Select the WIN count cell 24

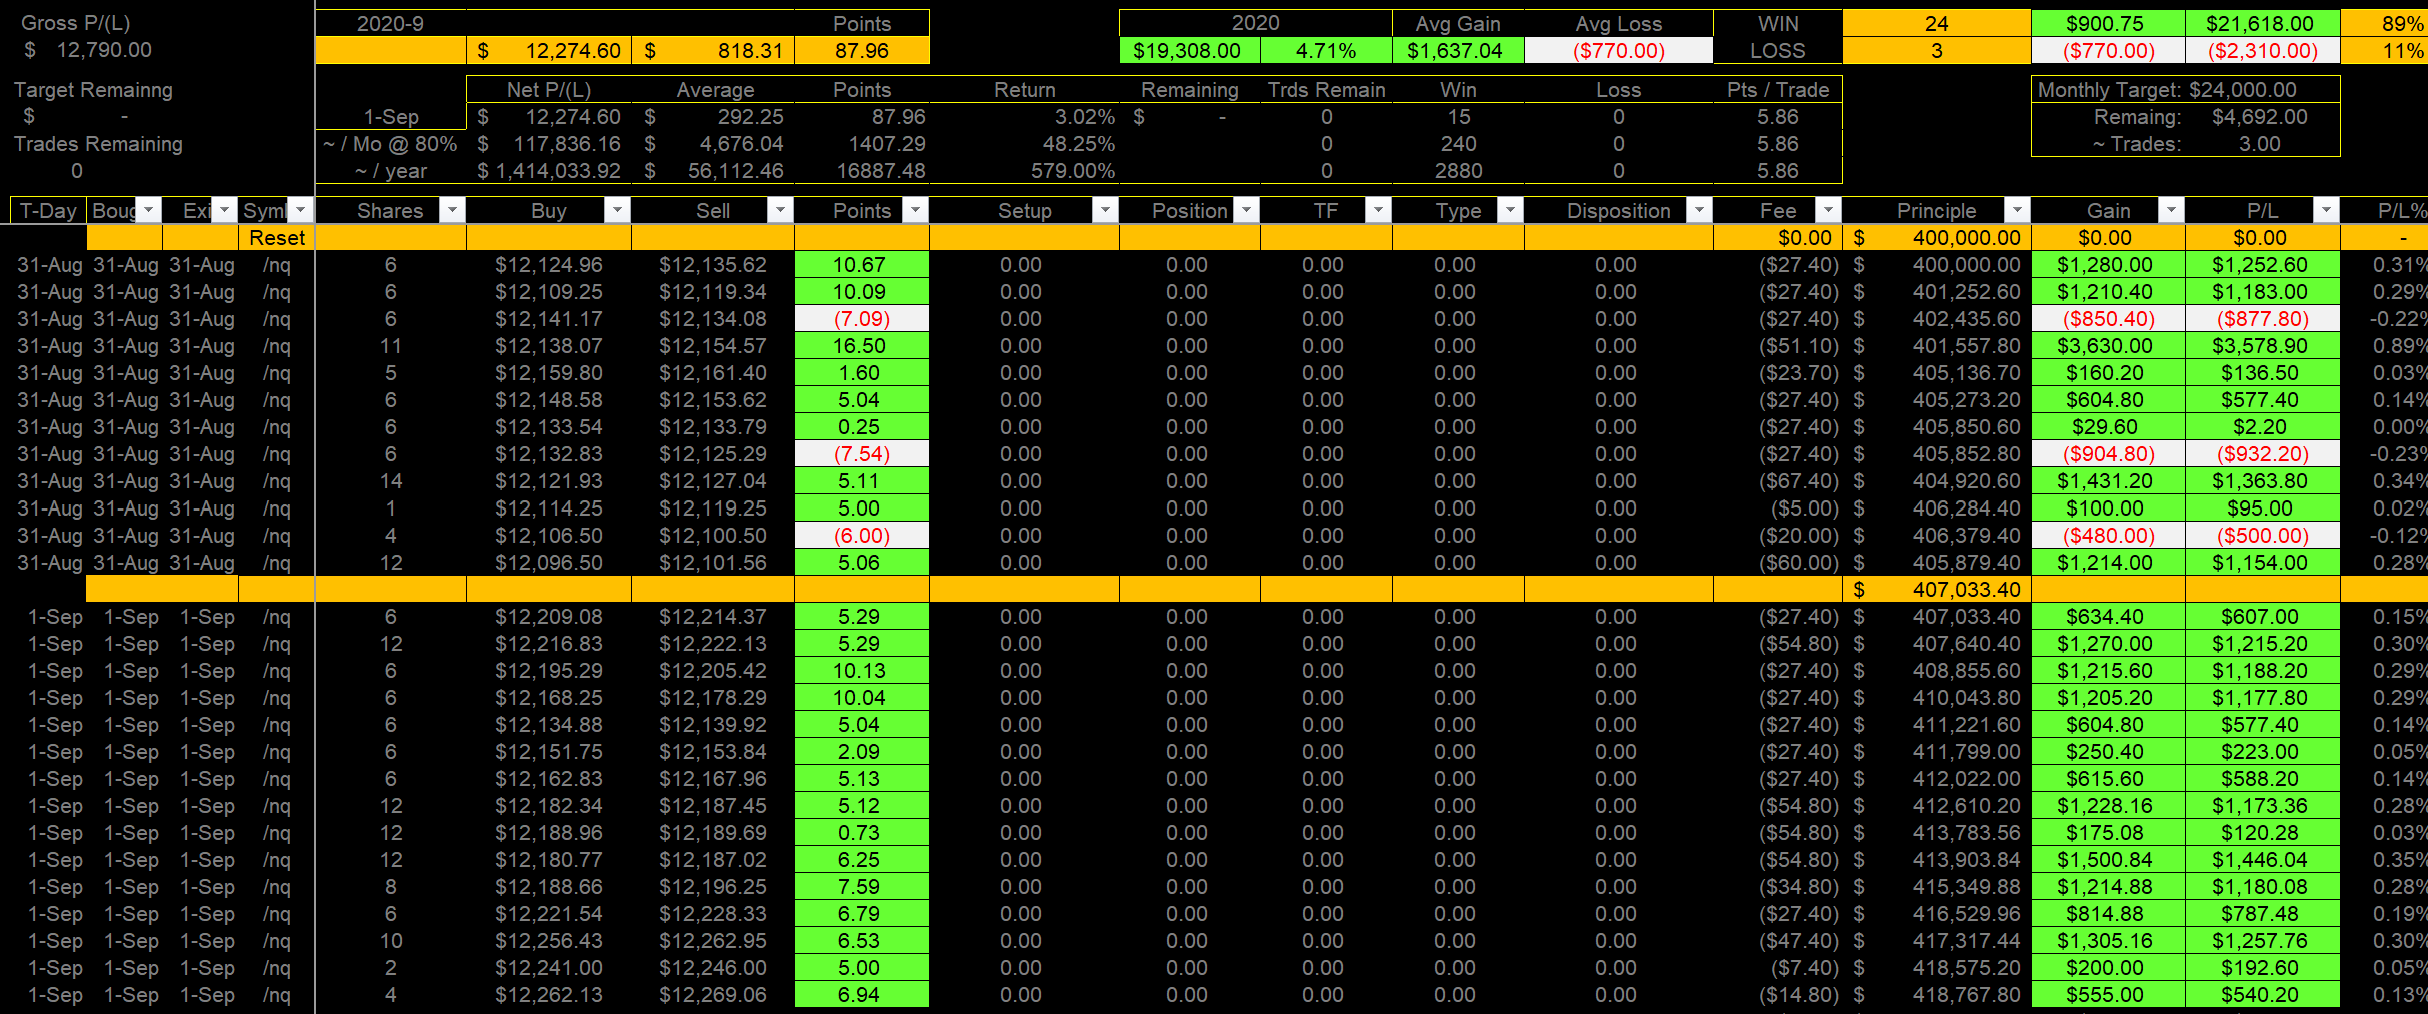coord(1937,23)
